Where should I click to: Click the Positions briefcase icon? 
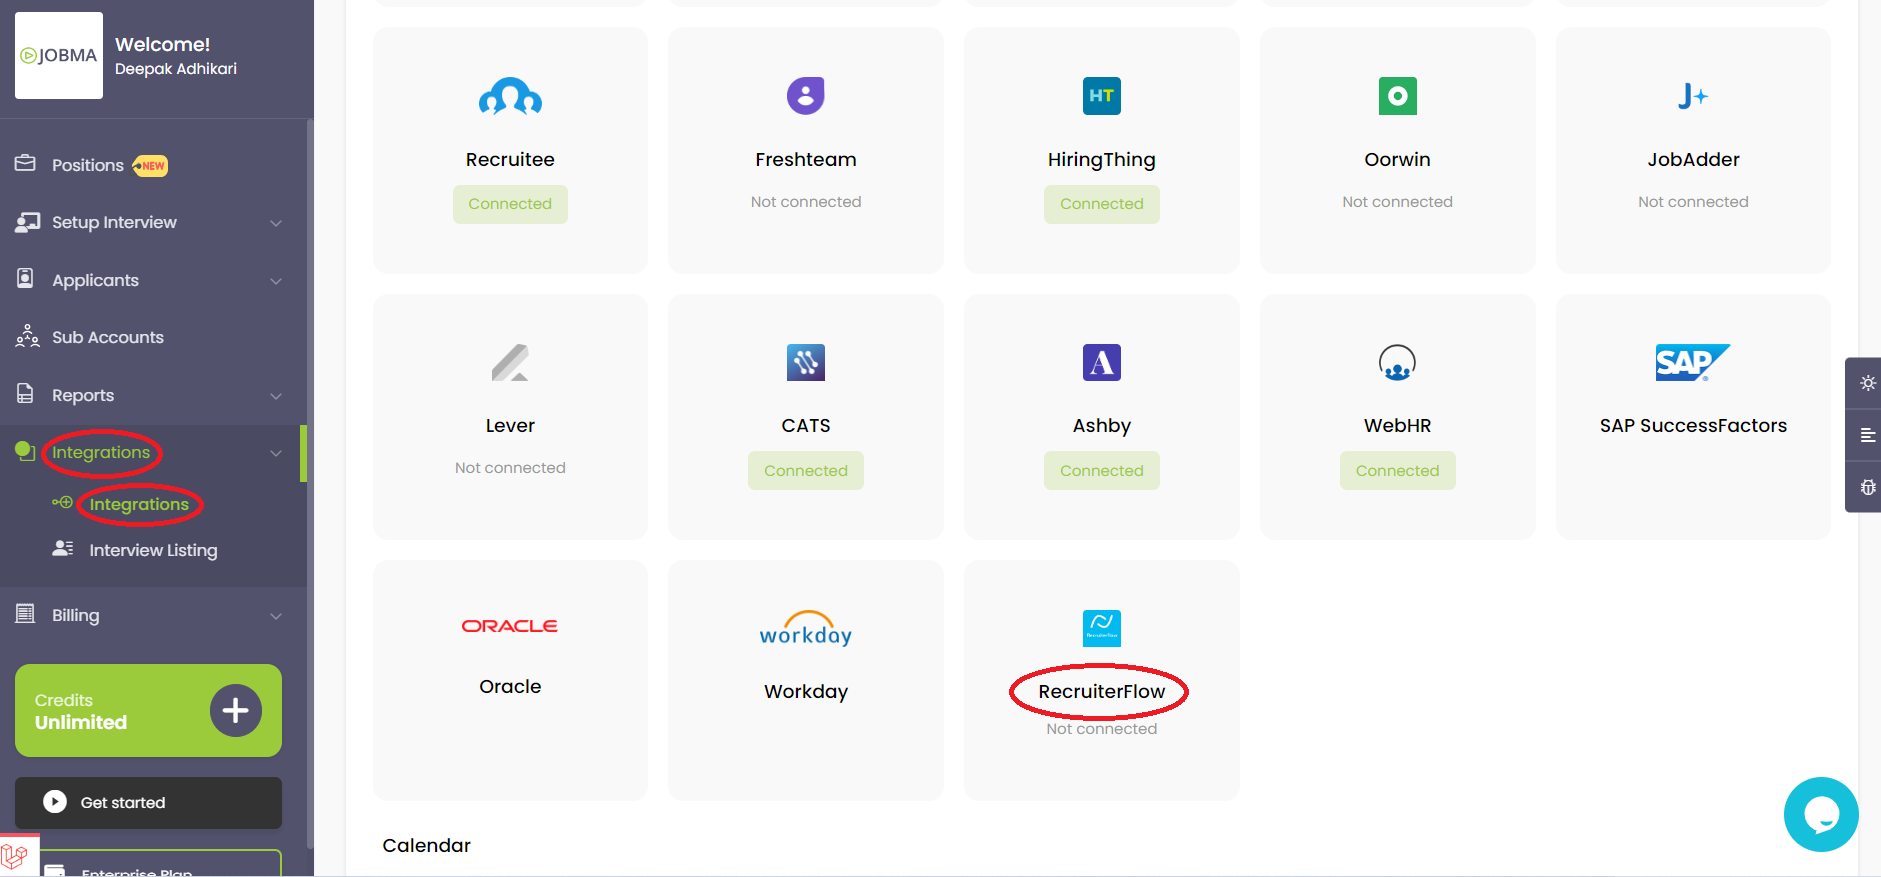point(26,163)
